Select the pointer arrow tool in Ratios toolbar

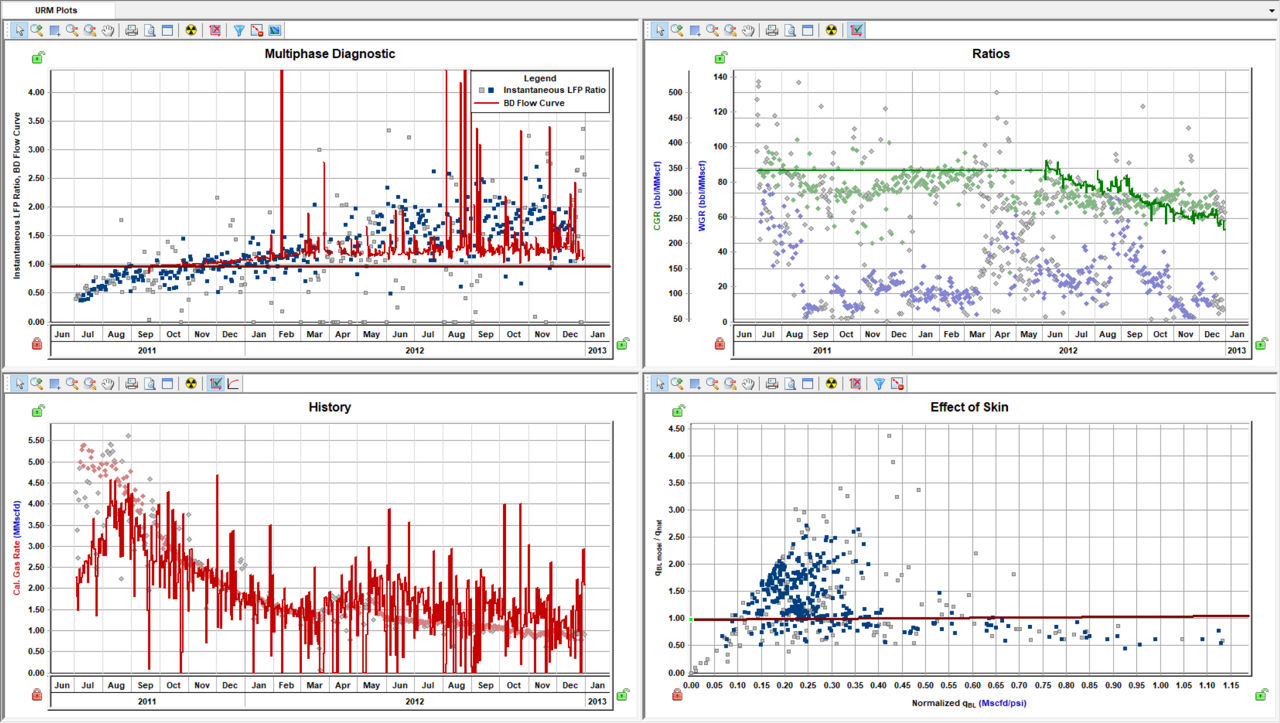[x=659, y=30]
